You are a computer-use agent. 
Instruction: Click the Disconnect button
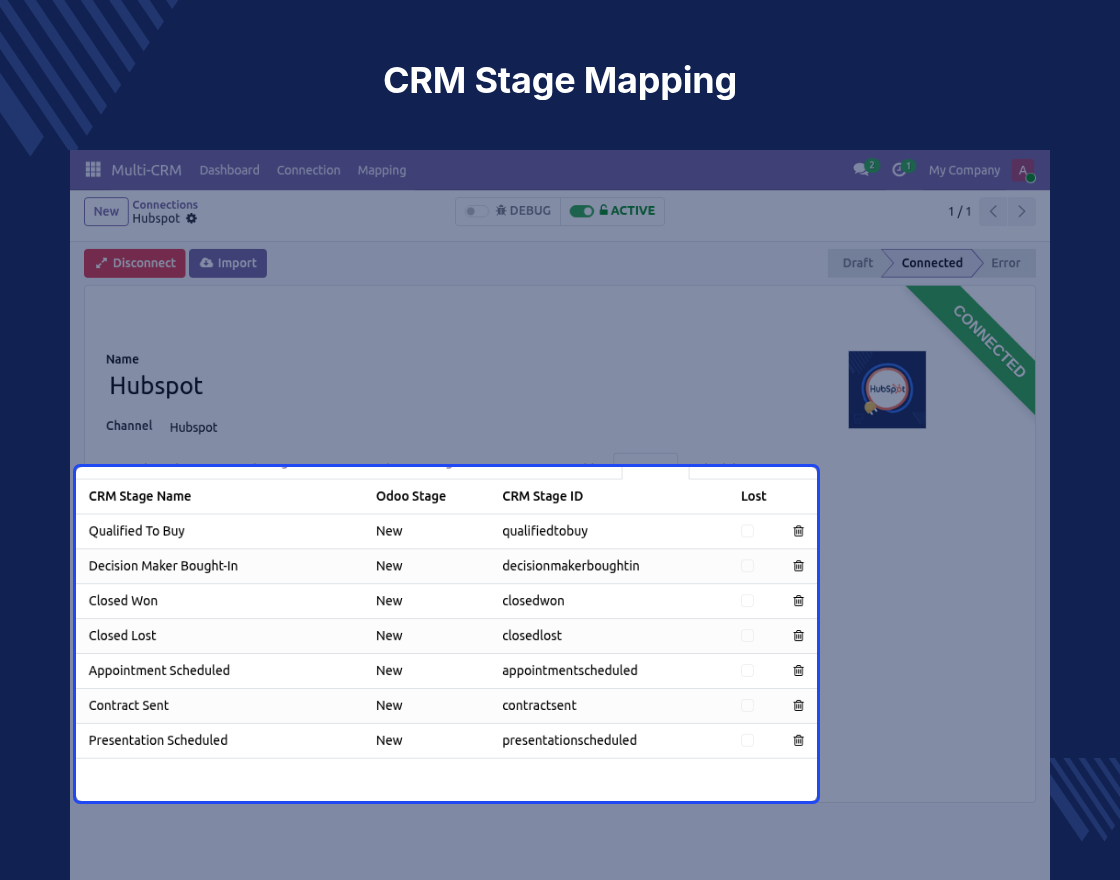(x=135, y=263)
